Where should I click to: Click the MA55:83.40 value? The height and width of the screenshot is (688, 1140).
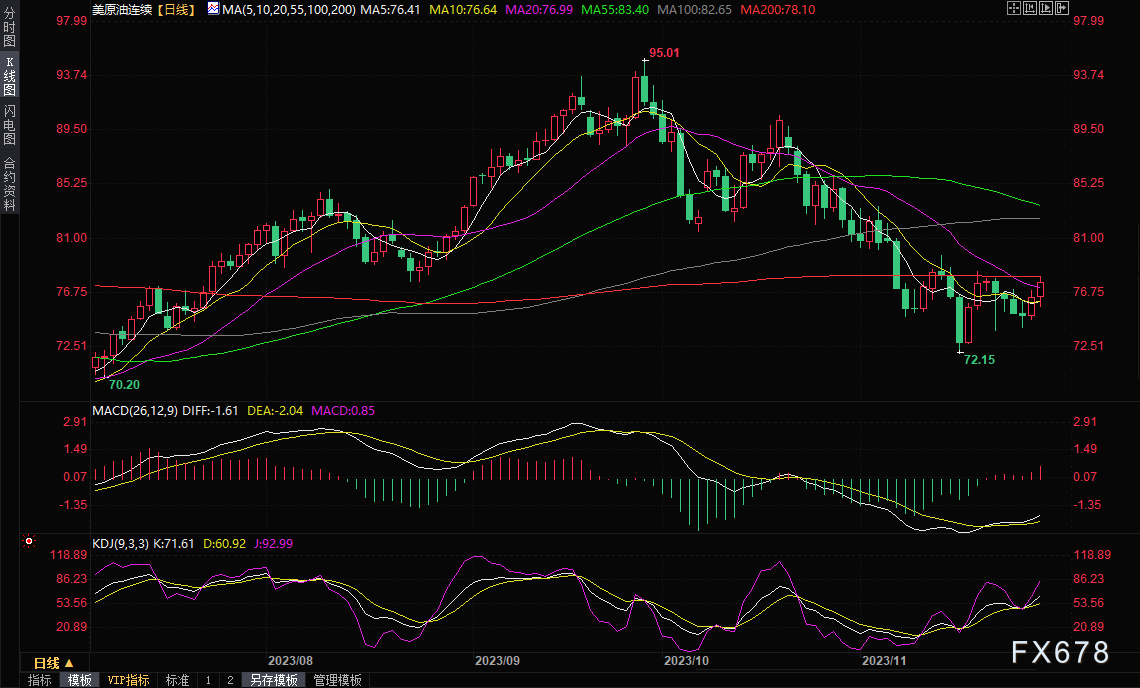(615, 9)
